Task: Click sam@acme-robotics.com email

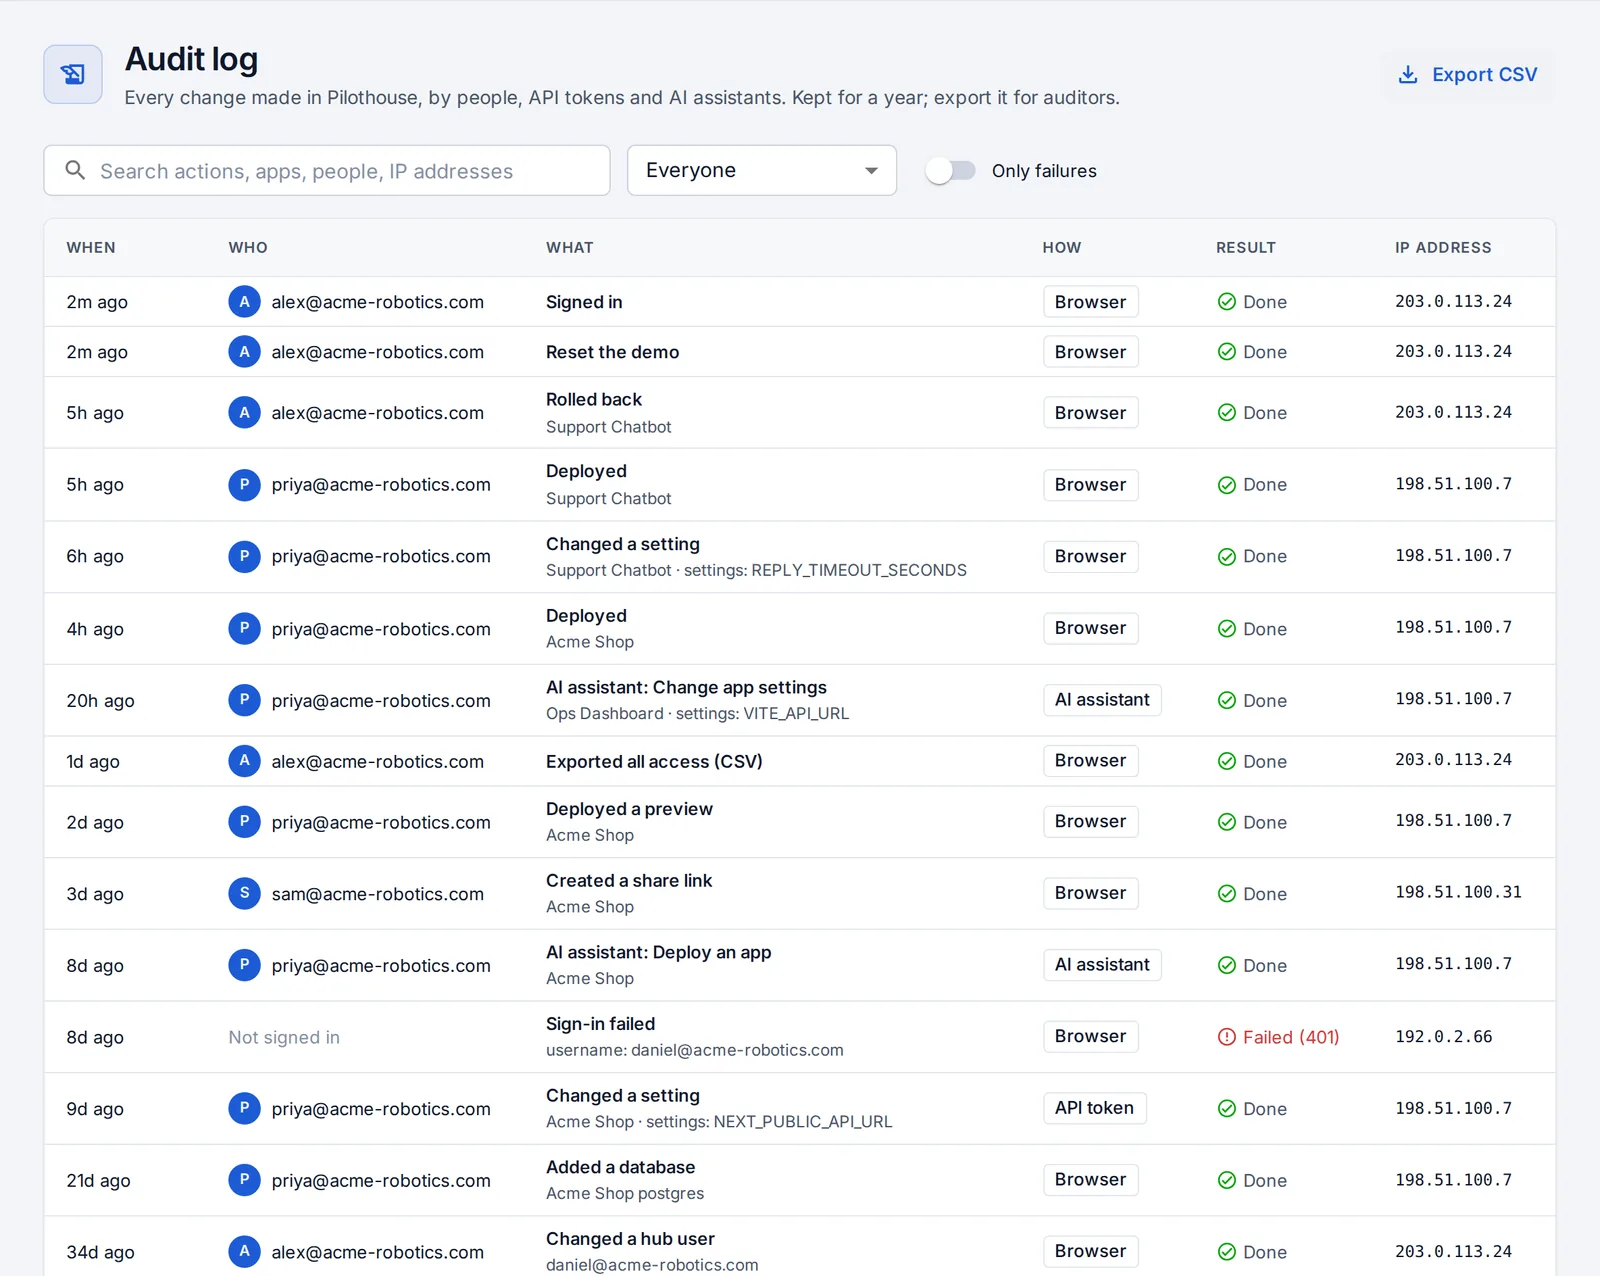Action: pyautogui.click(x=377, y=894)
